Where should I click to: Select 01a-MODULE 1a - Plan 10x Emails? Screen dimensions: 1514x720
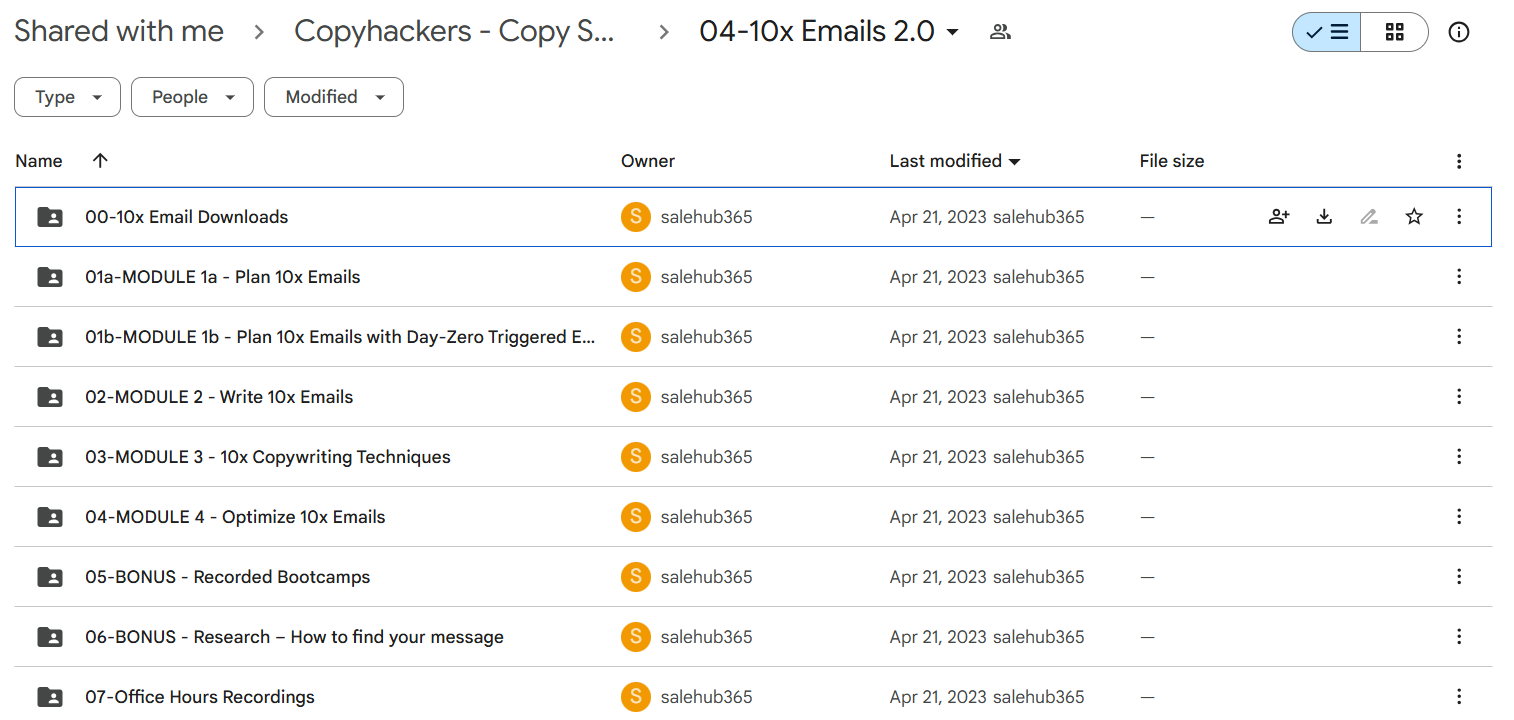[223, 277]
